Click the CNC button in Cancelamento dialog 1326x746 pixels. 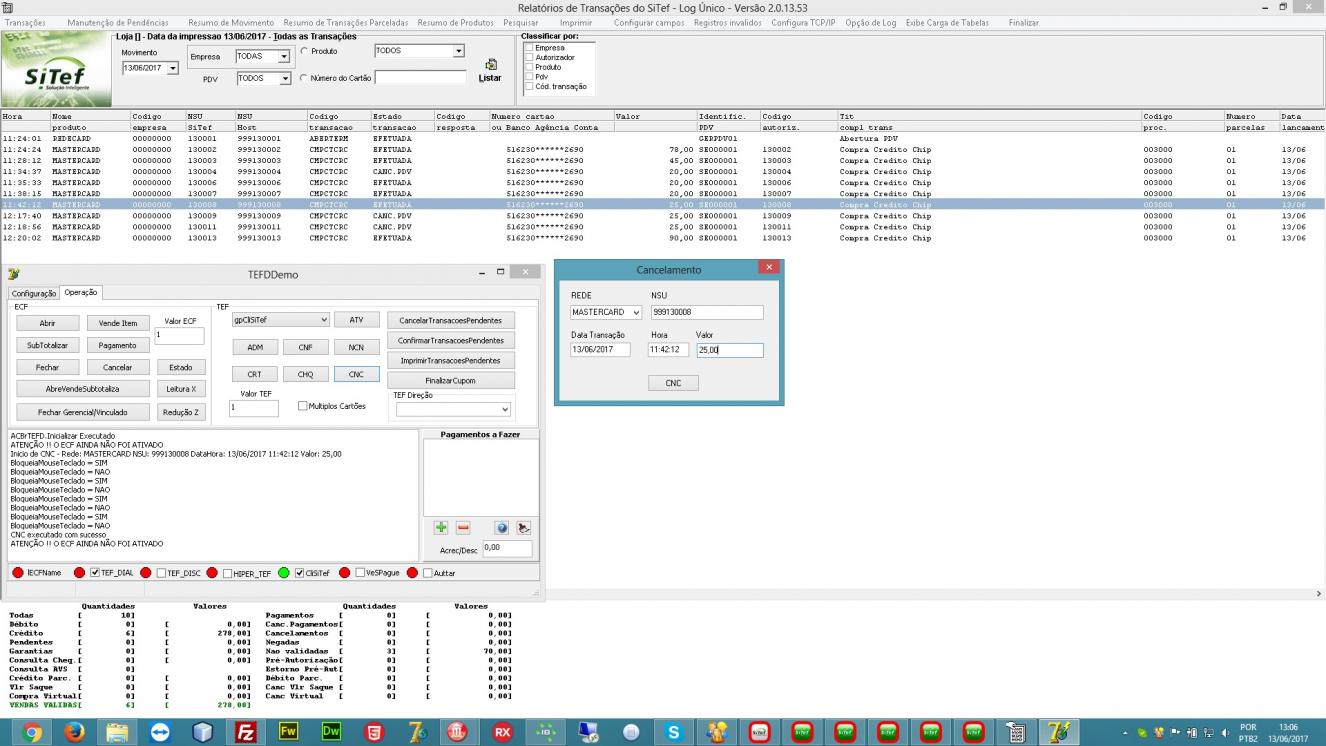point(673,383)
